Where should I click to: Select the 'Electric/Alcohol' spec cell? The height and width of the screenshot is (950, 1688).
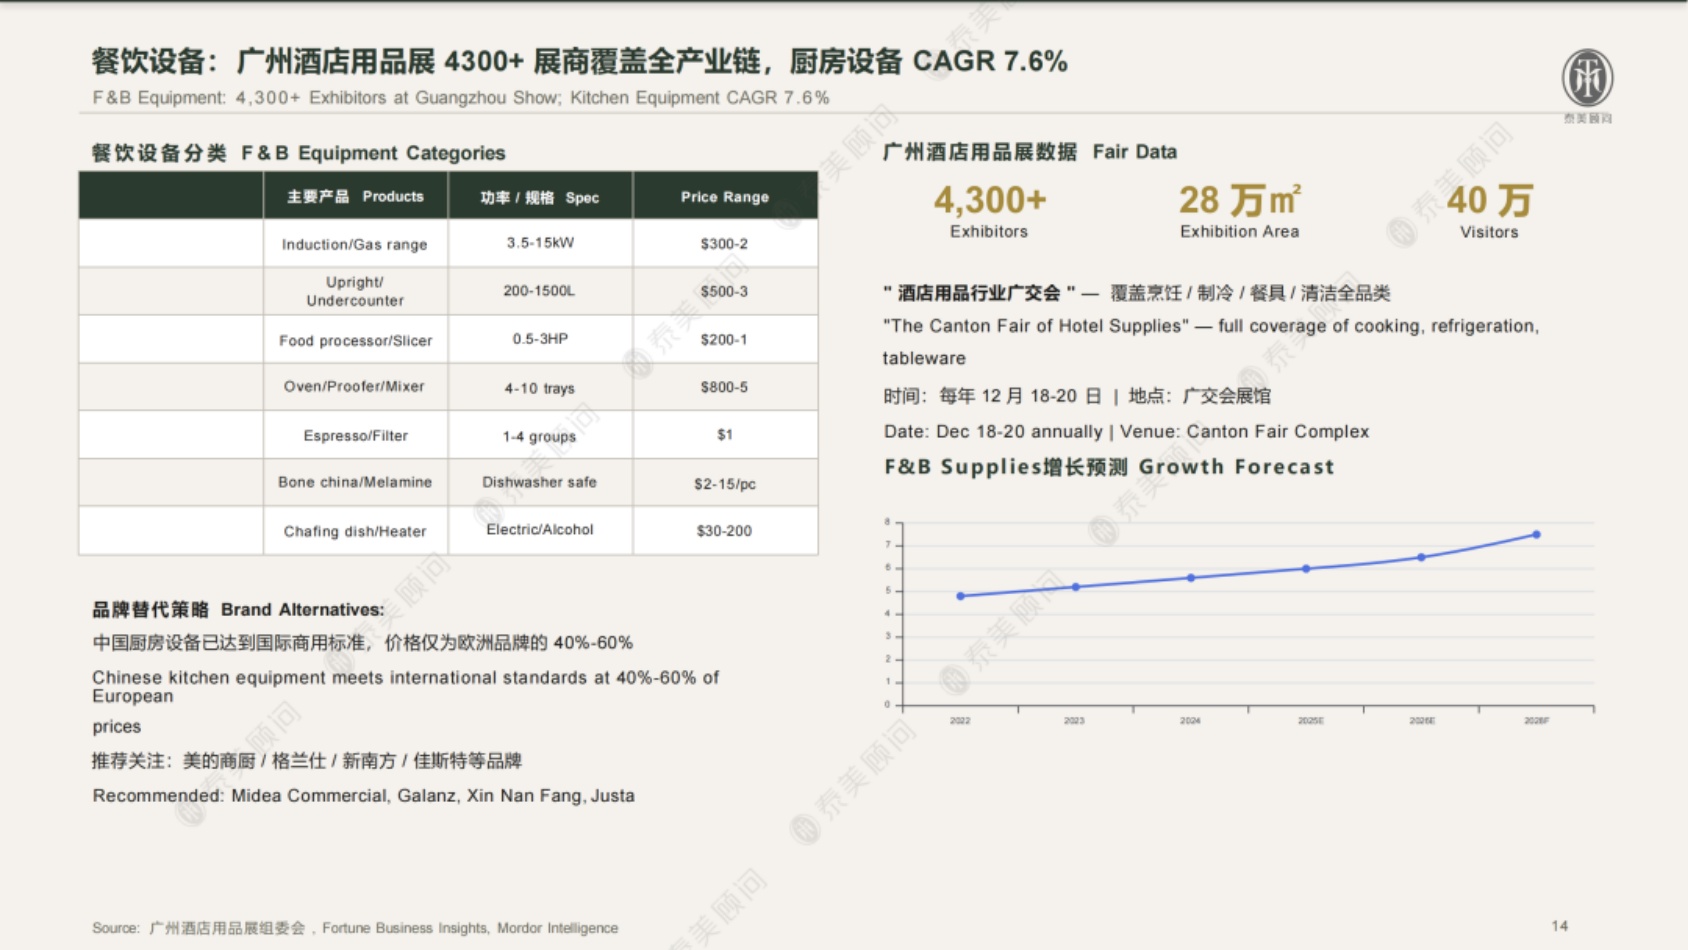(x=540, y=530)
